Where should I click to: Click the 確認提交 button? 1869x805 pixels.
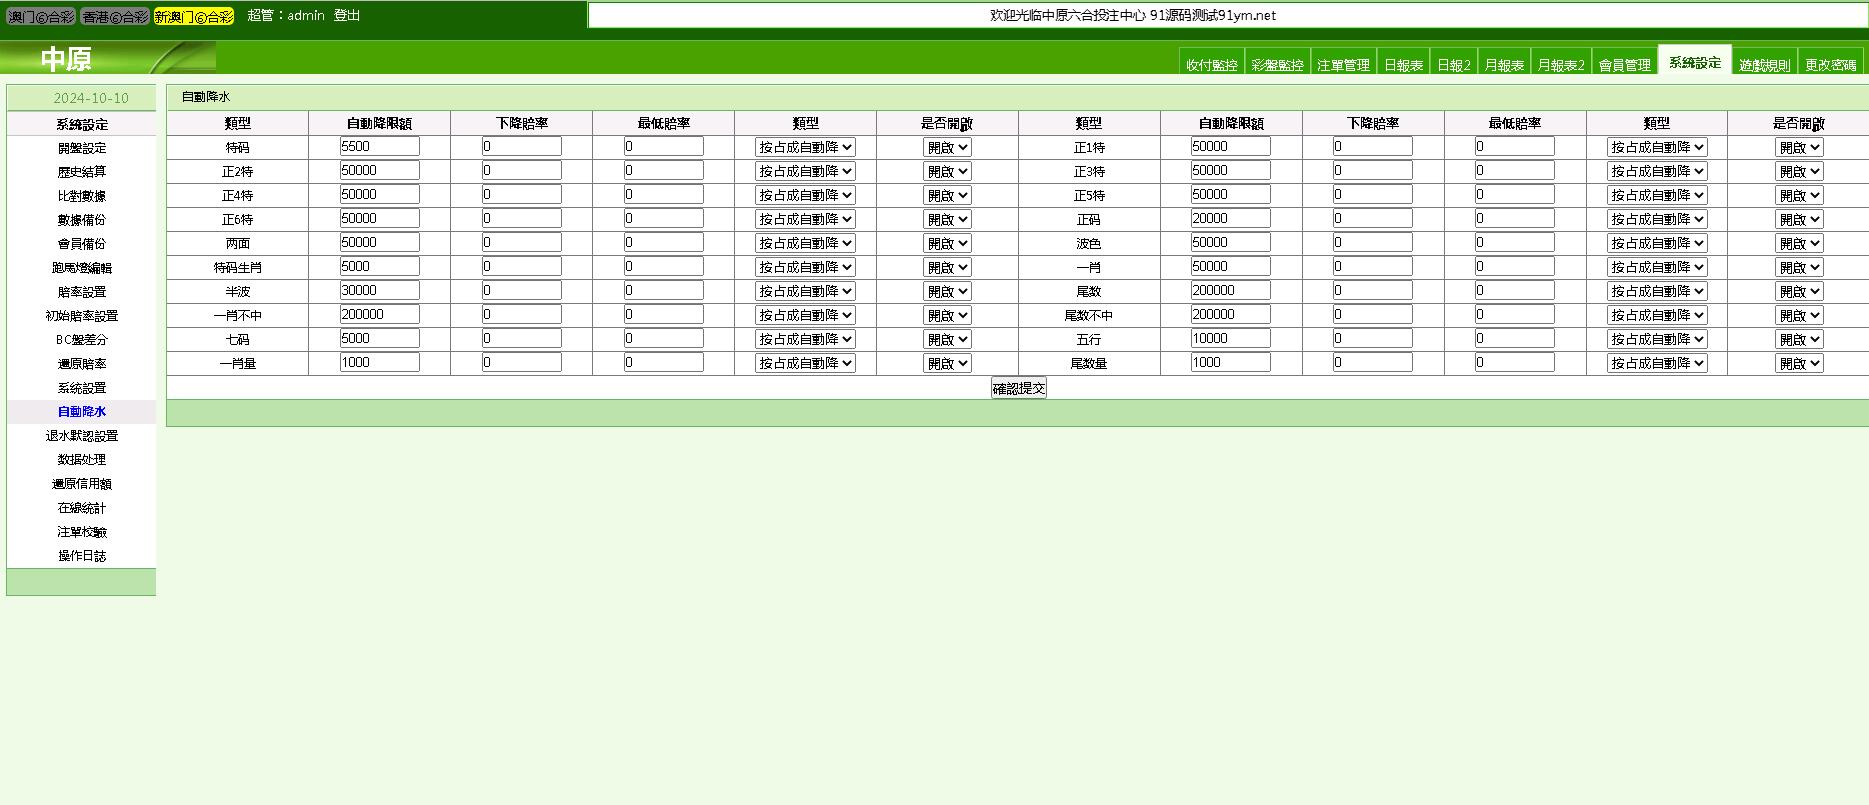[1018, 388]
